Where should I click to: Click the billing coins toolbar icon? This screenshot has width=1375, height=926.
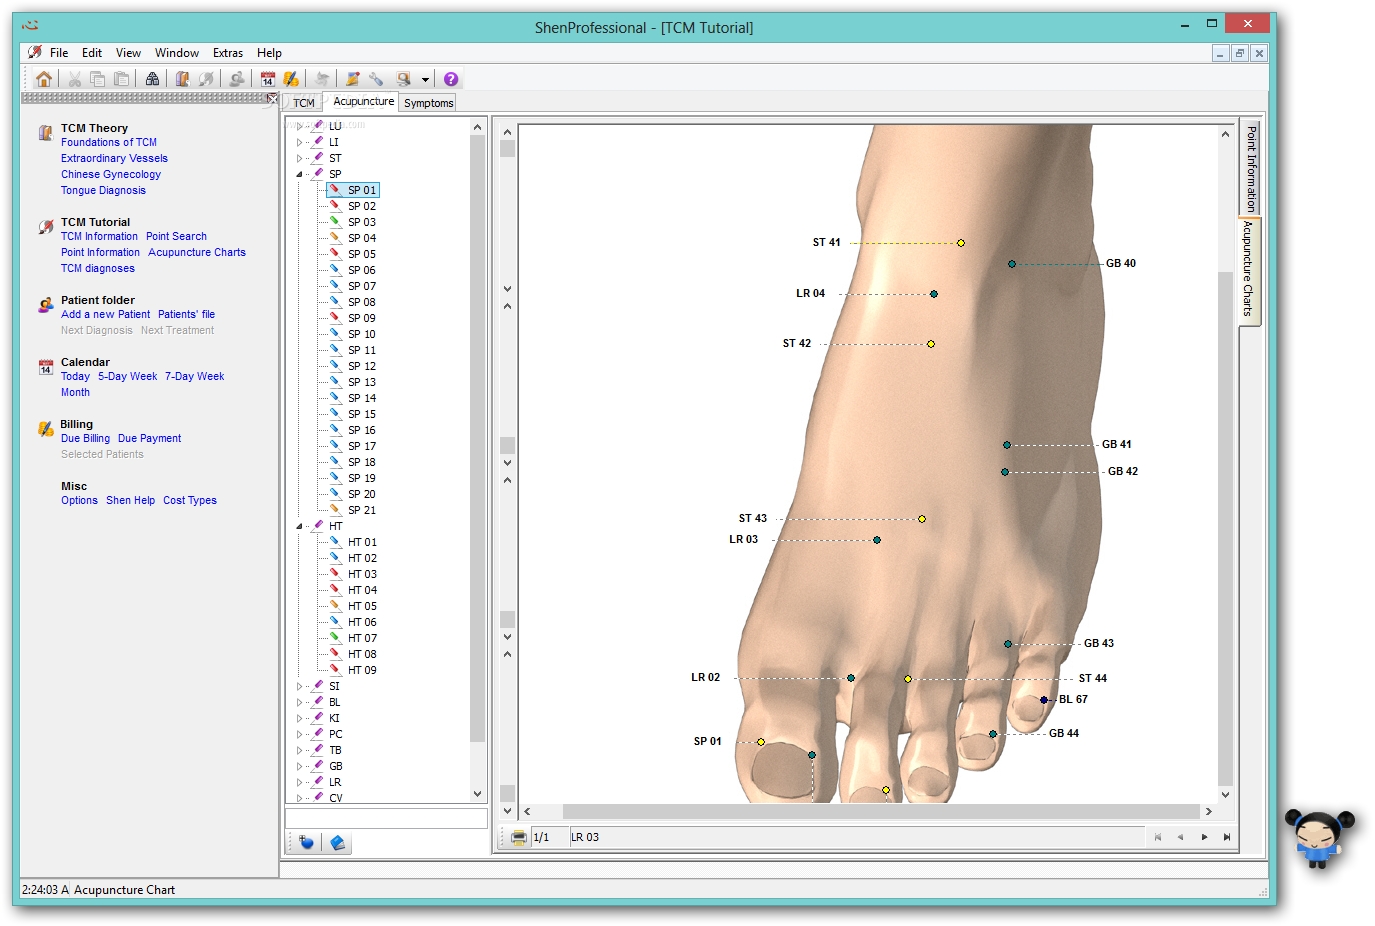tap(291, 79)
